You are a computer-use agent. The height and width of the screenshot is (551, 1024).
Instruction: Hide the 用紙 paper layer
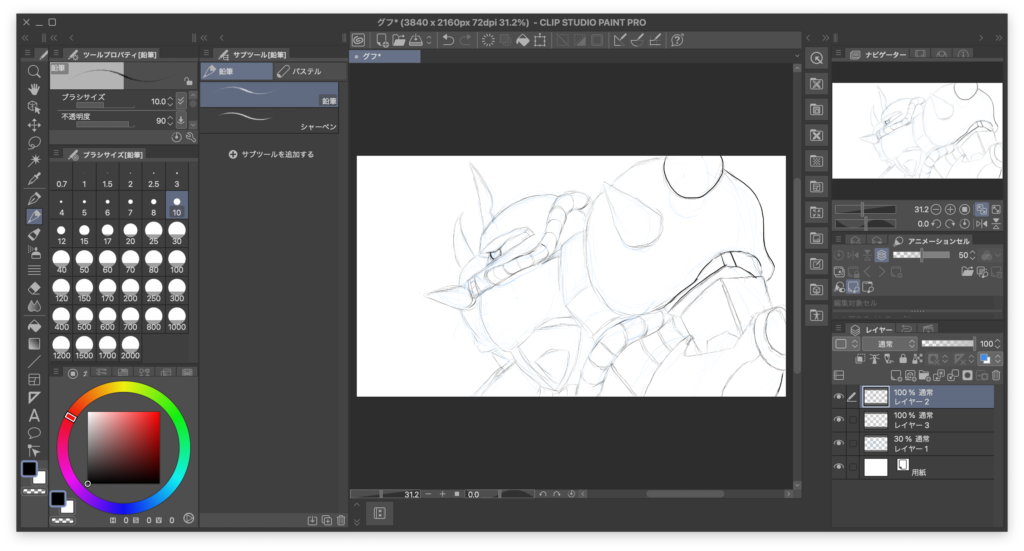(838, 467)
